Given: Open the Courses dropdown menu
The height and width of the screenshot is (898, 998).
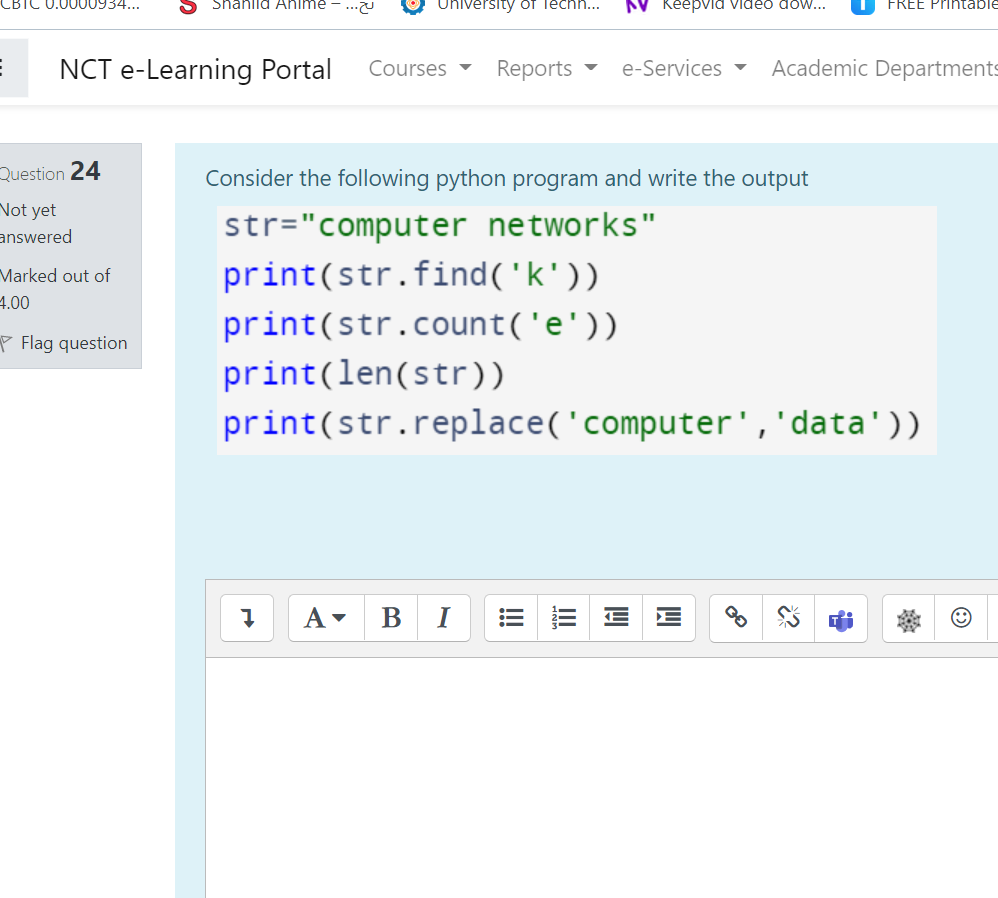Looking at the screenshot, I should click(x=419, y=68).
